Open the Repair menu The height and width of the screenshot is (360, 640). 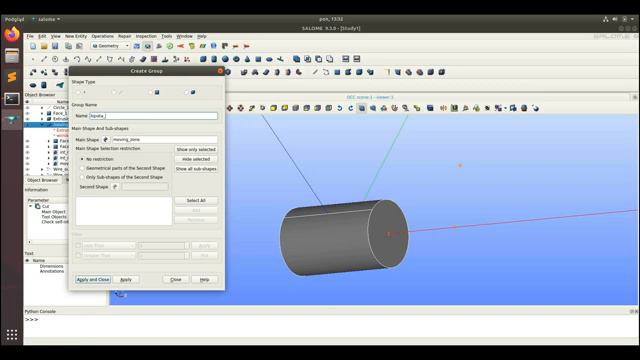(x=124, y=36)
